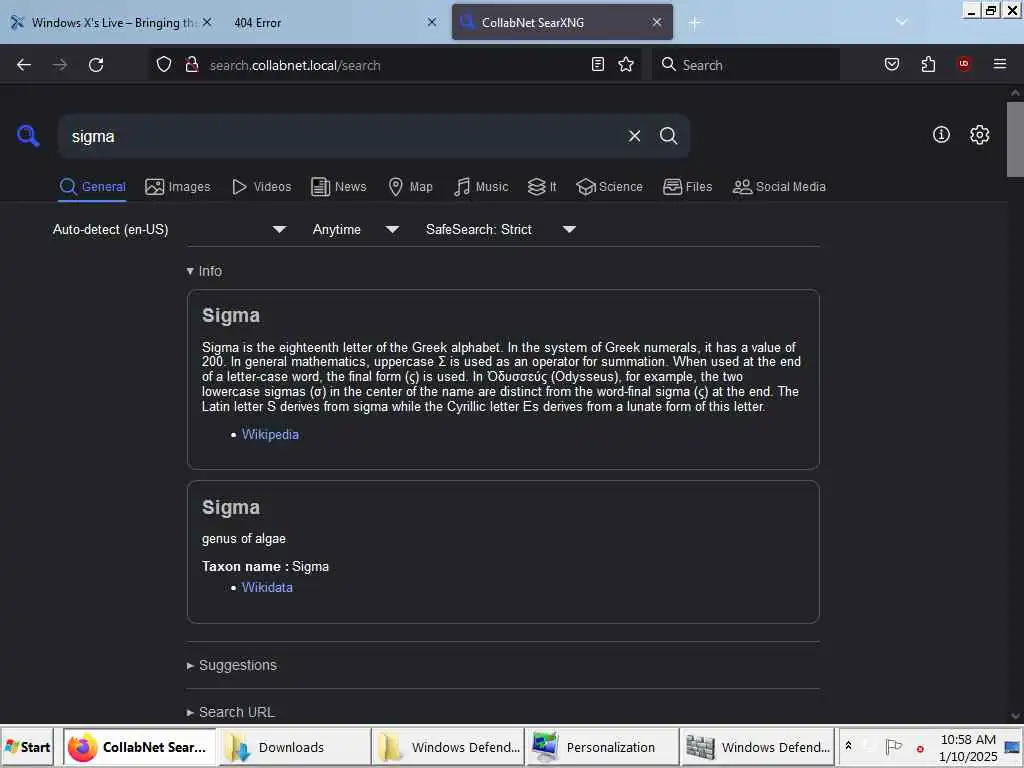List all tabs dropdown arrow
This screenshot has height=768, width=1024.
point(901,22)
